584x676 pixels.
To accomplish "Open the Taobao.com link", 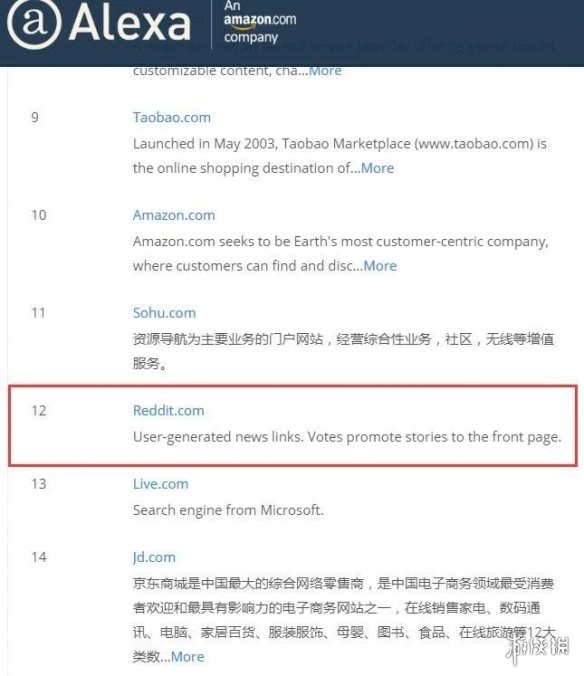I will (x=172, y=117).
